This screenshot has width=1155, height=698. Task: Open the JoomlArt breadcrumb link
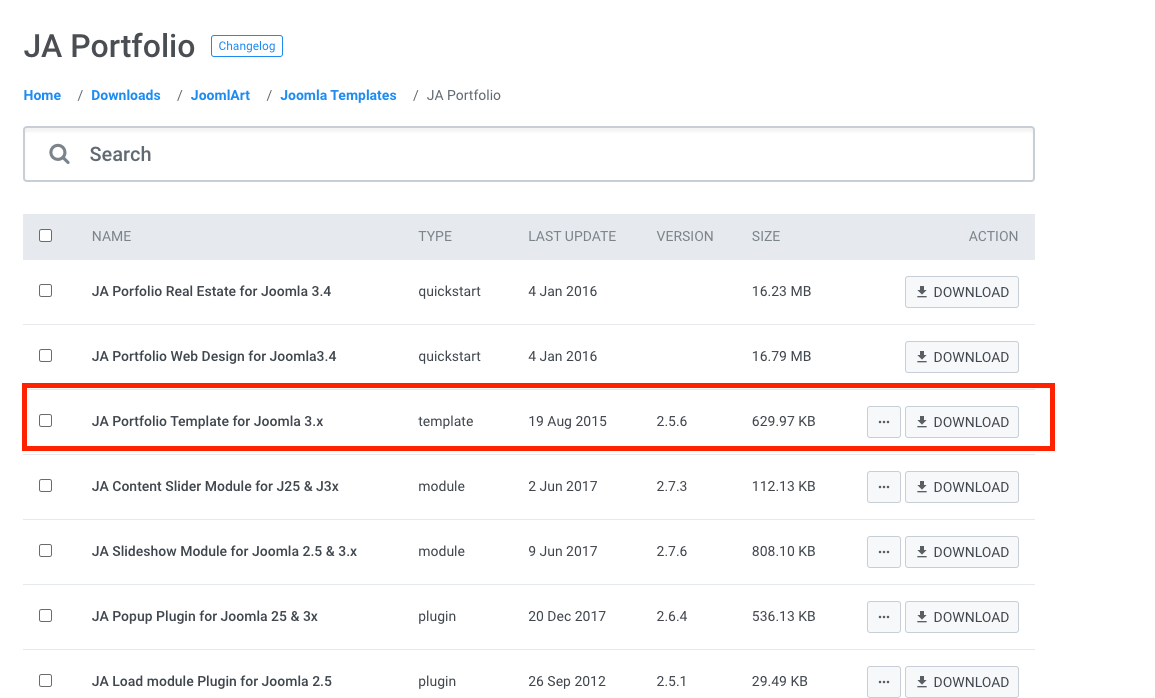tap(220, 95)
